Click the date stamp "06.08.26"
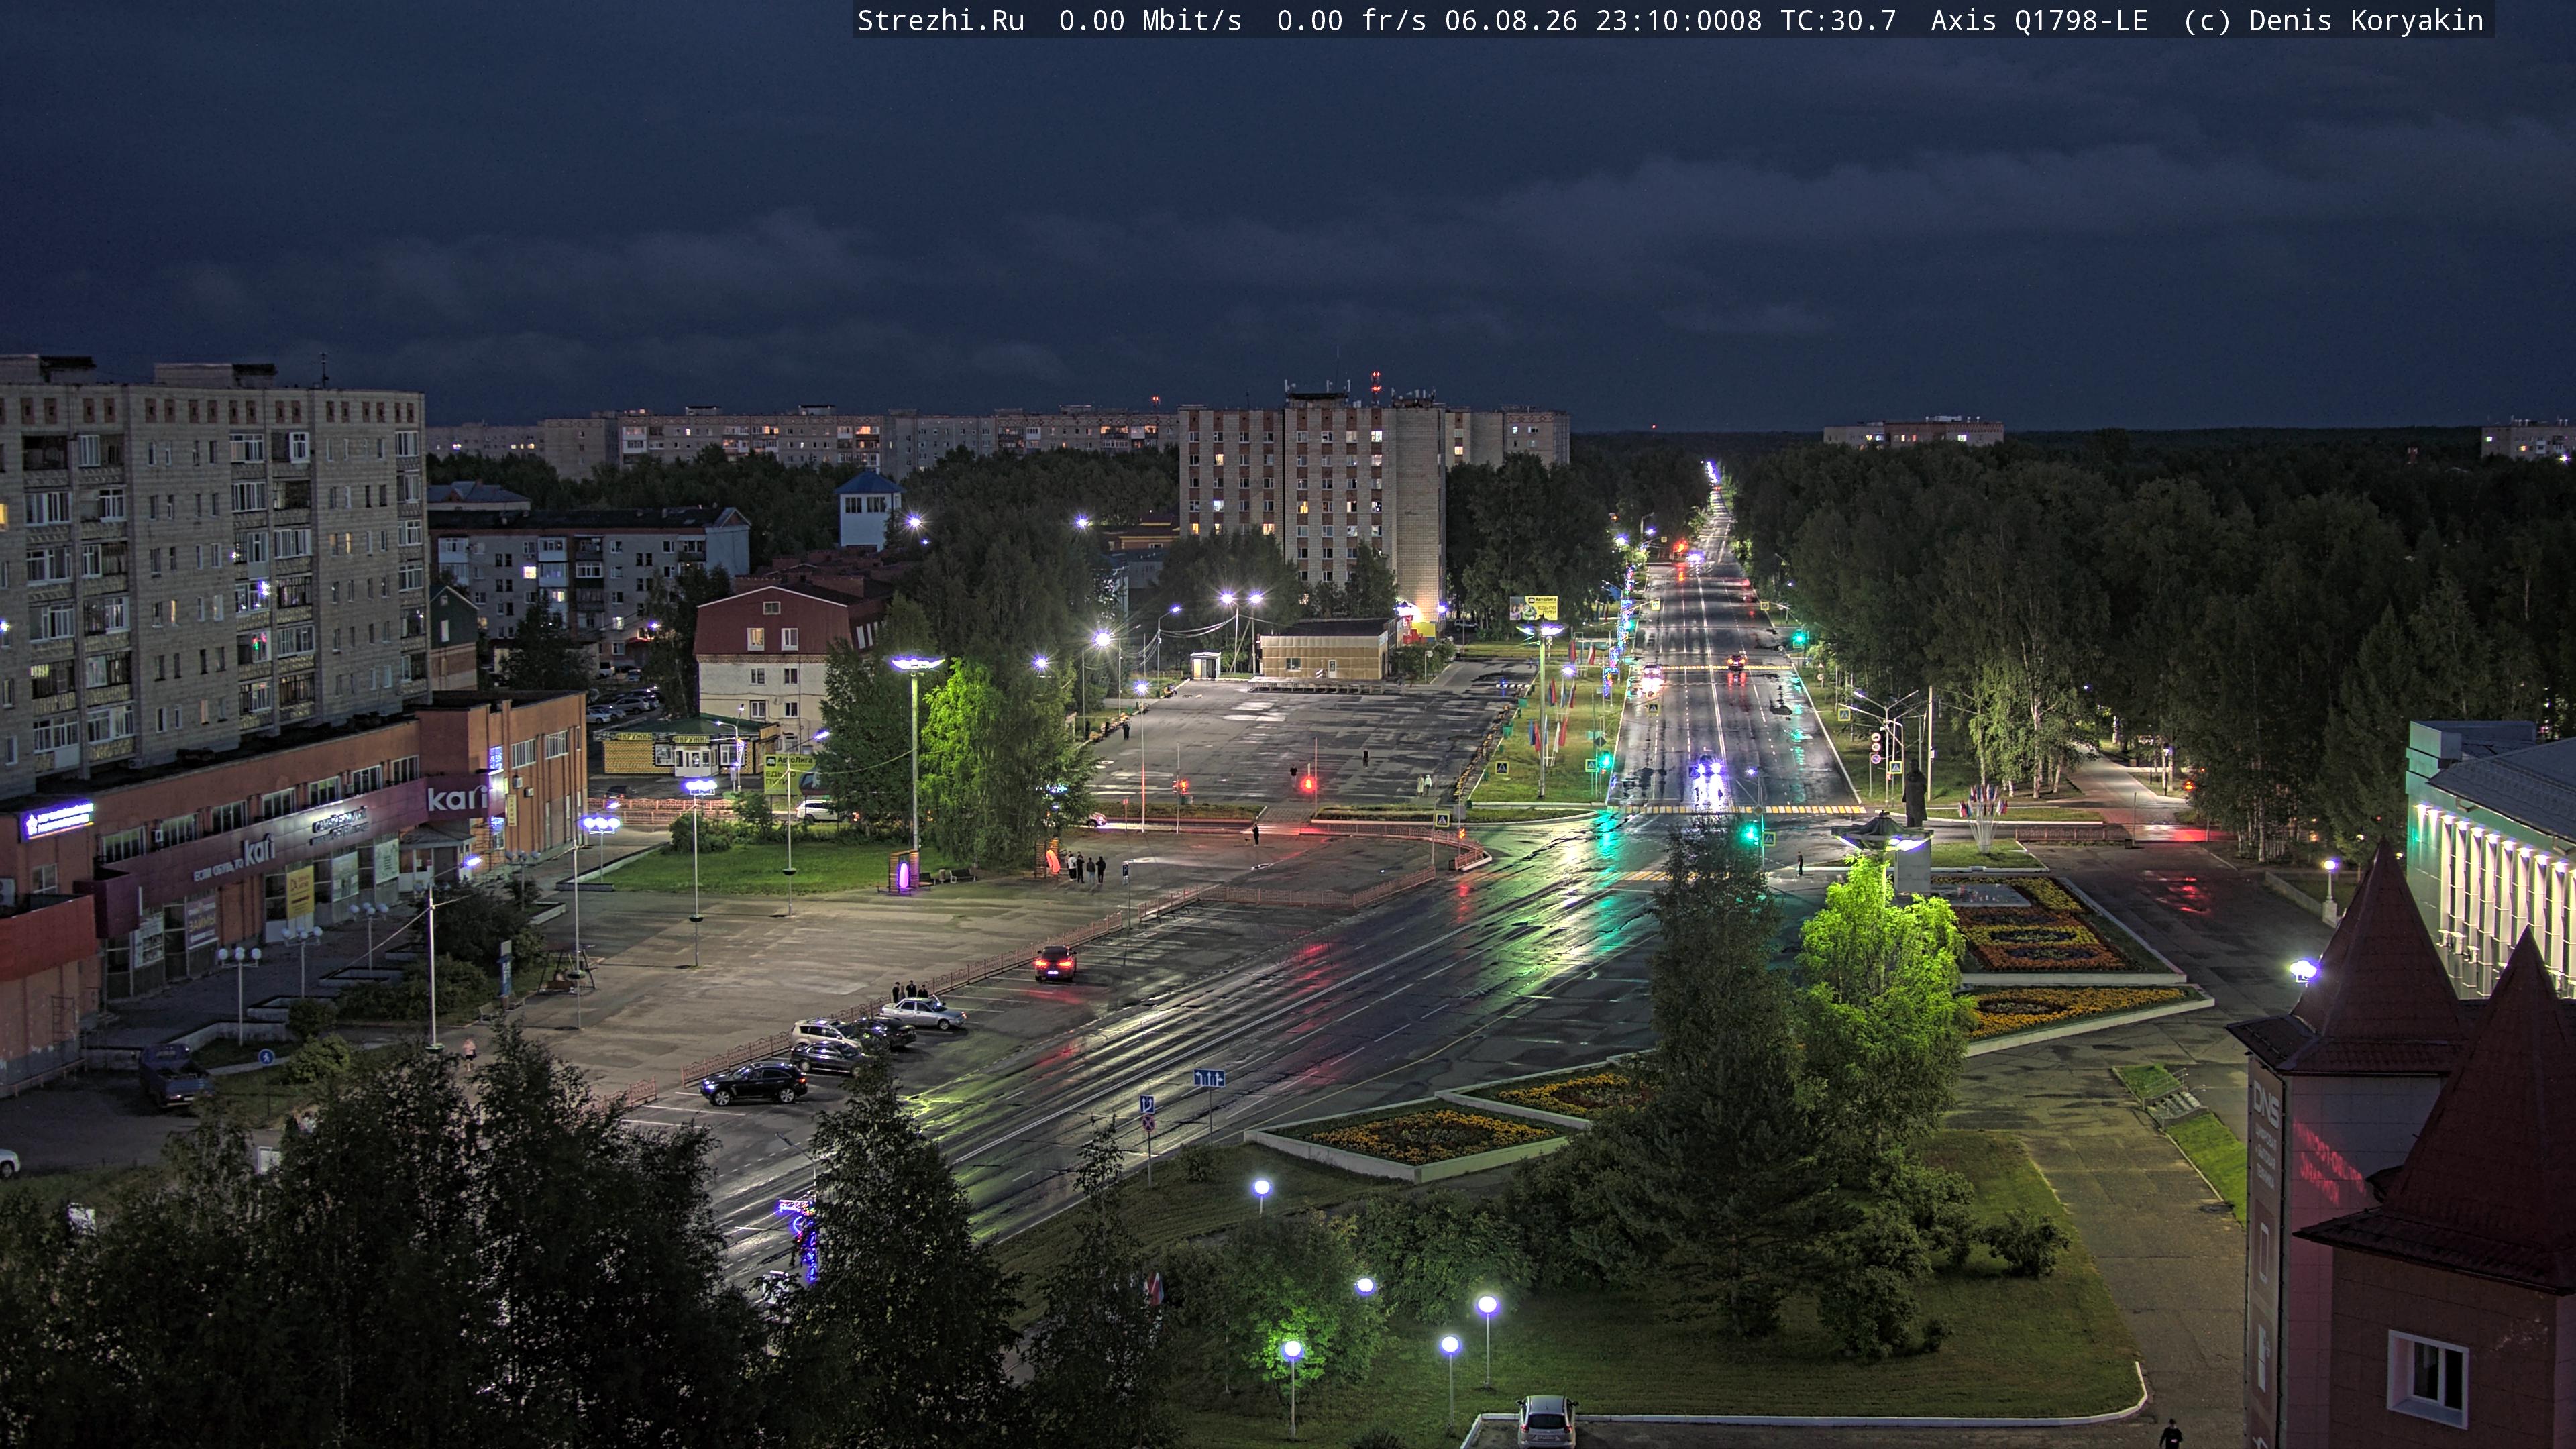Screen dimensions: 2576x1449 tap(1511, 21)
